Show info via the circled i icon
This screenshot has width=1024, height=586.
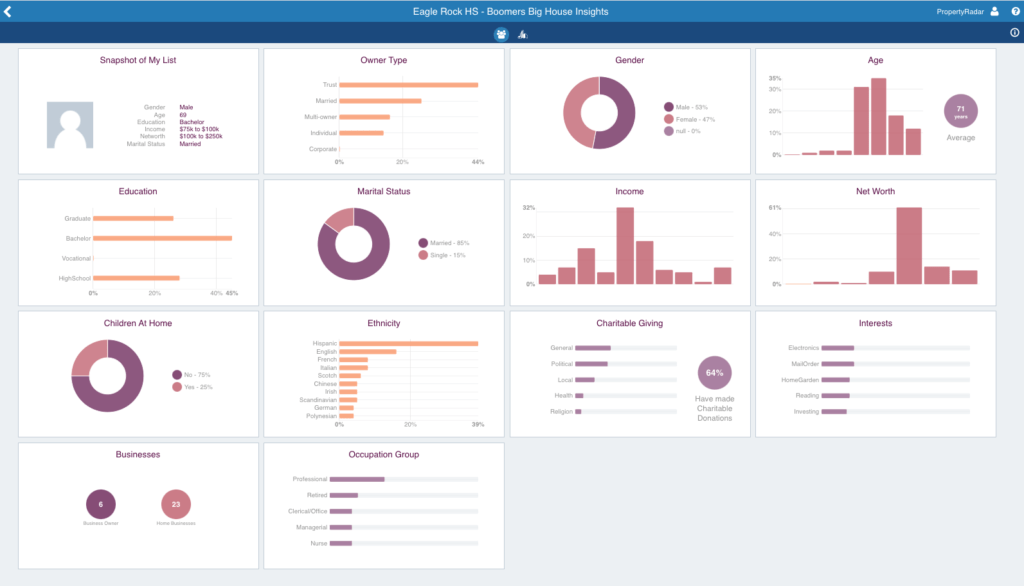(x=1014, y=33)
